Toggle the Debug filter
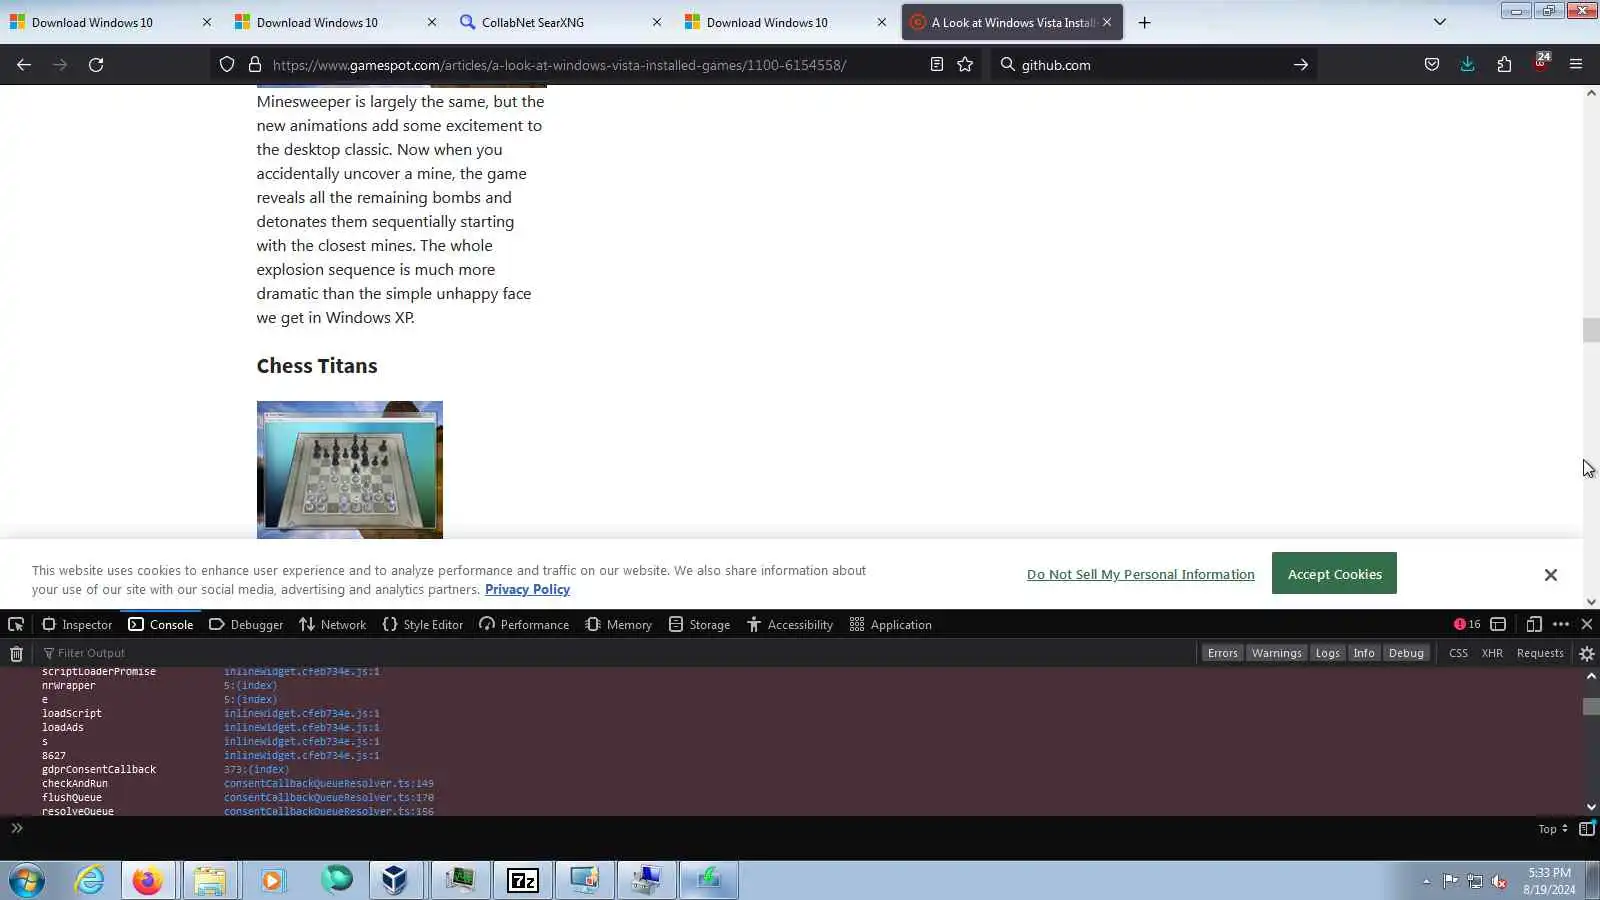1600x900 pixels. tap(1406, 653)
